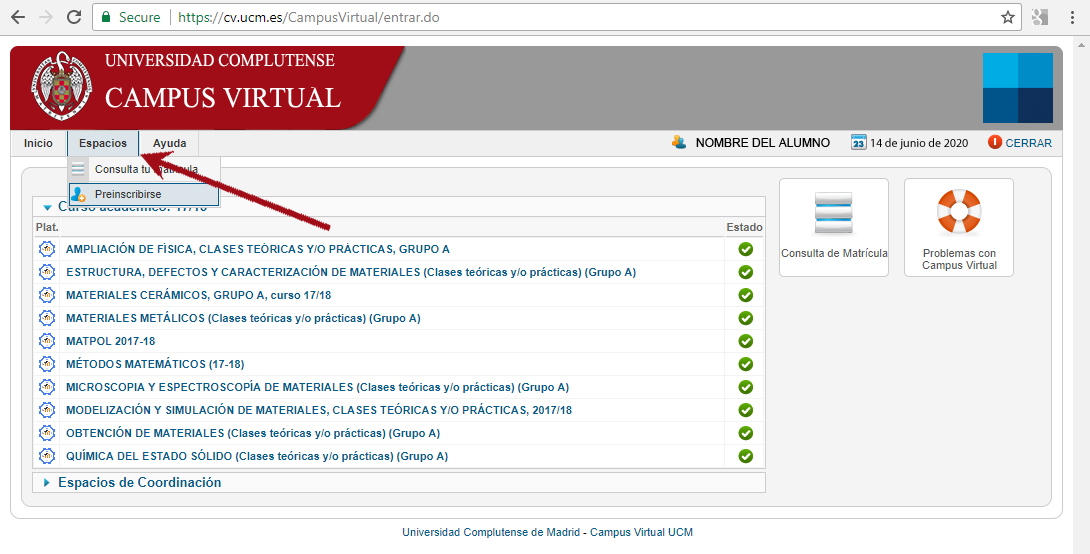Collapse the Curso académico section
The height and width of the screenshot is (554, 1090).
[x=47, y=207]
